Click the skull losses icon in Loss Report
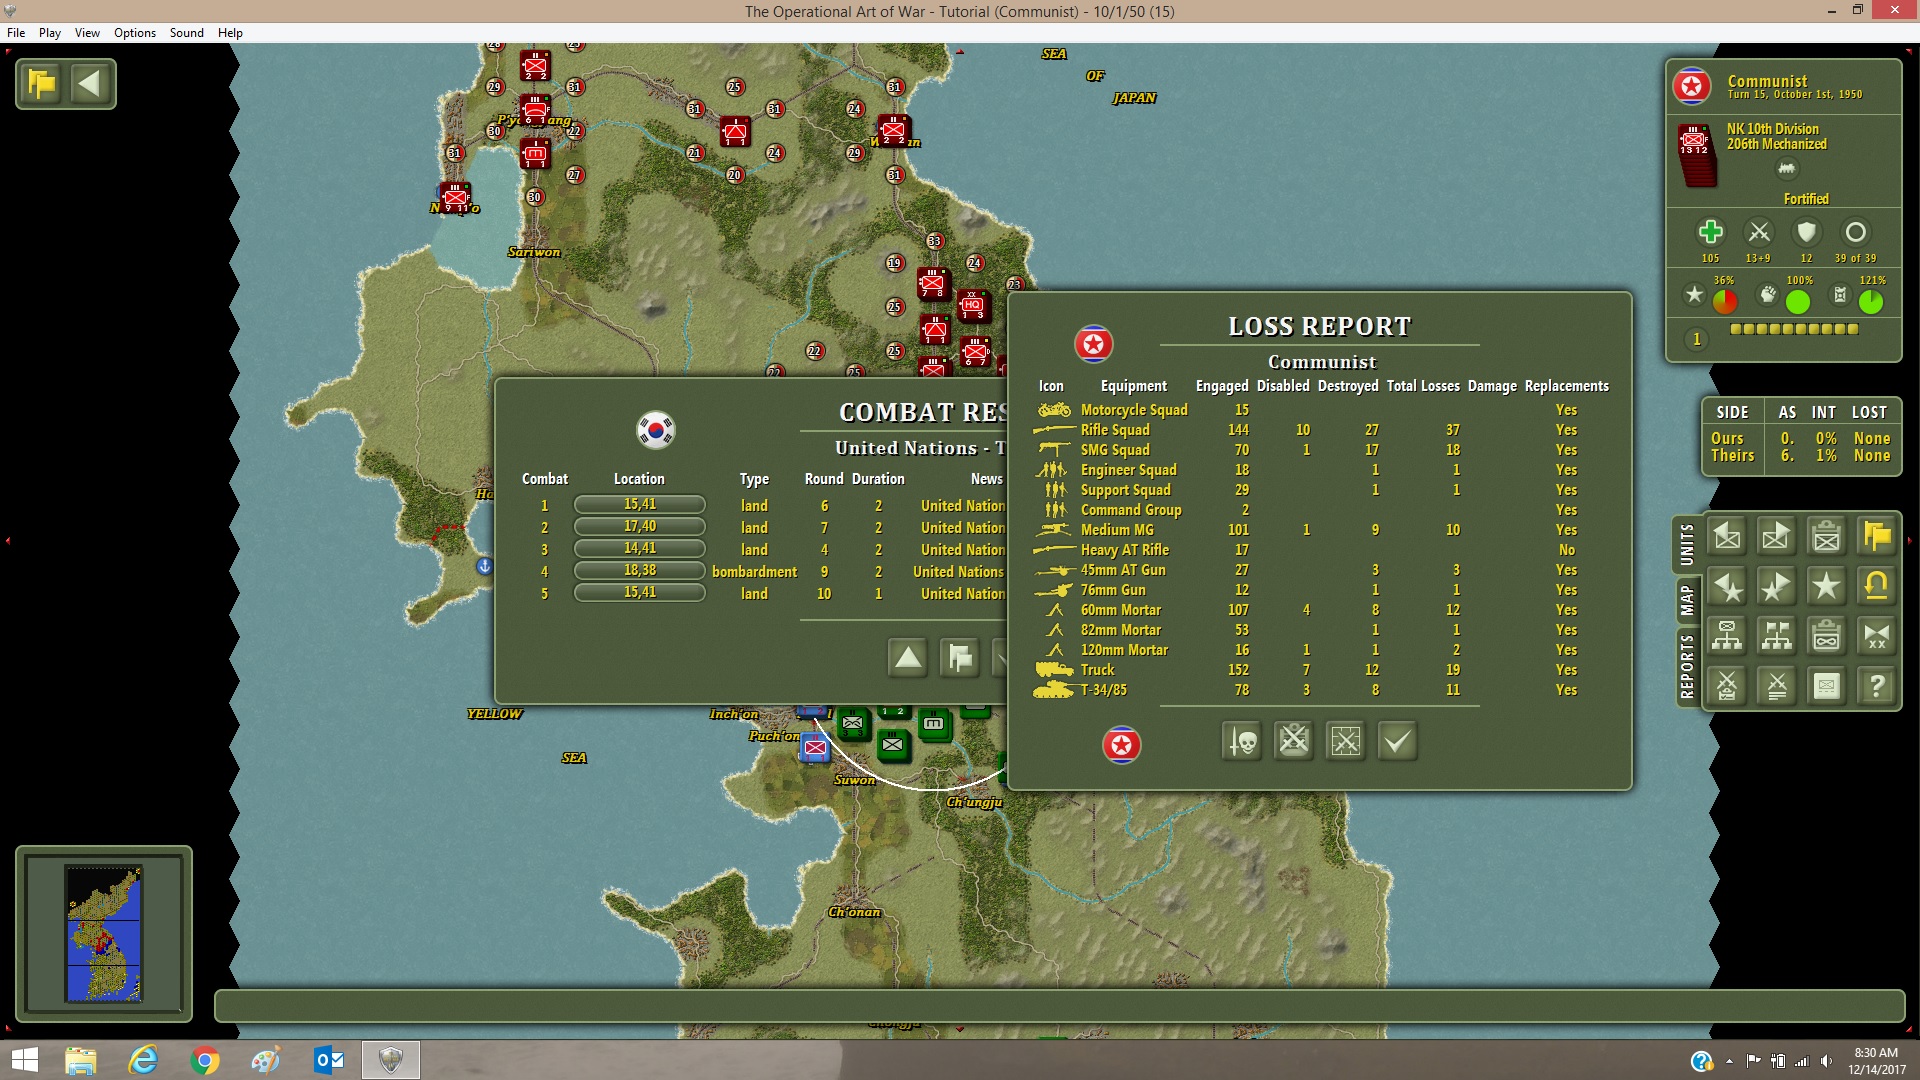The image size is (1920, 1080). click(1242, 741)
